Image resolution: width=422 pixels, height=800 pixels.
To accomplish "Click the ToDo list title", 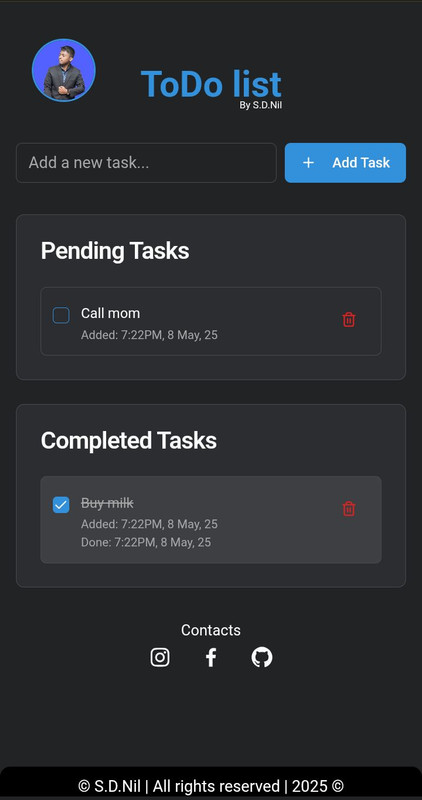I will click(211, 84).
